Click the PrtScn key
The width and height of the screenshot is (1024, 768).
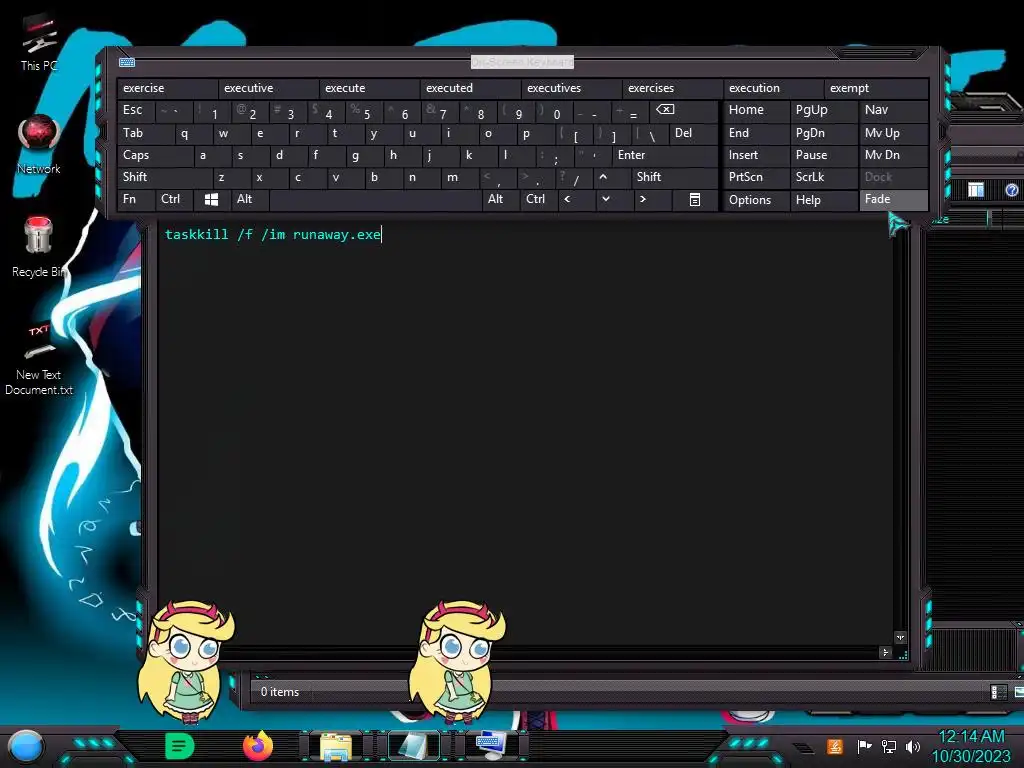(756, 177)
